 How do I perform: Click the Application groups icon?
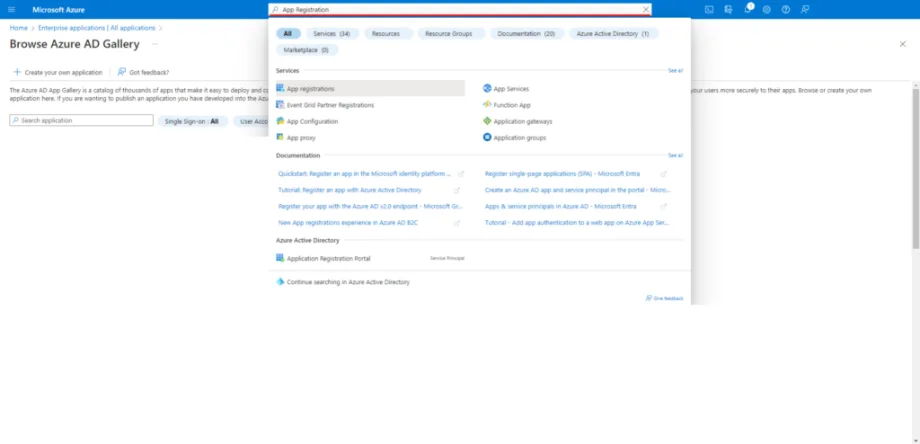point(487,137)
